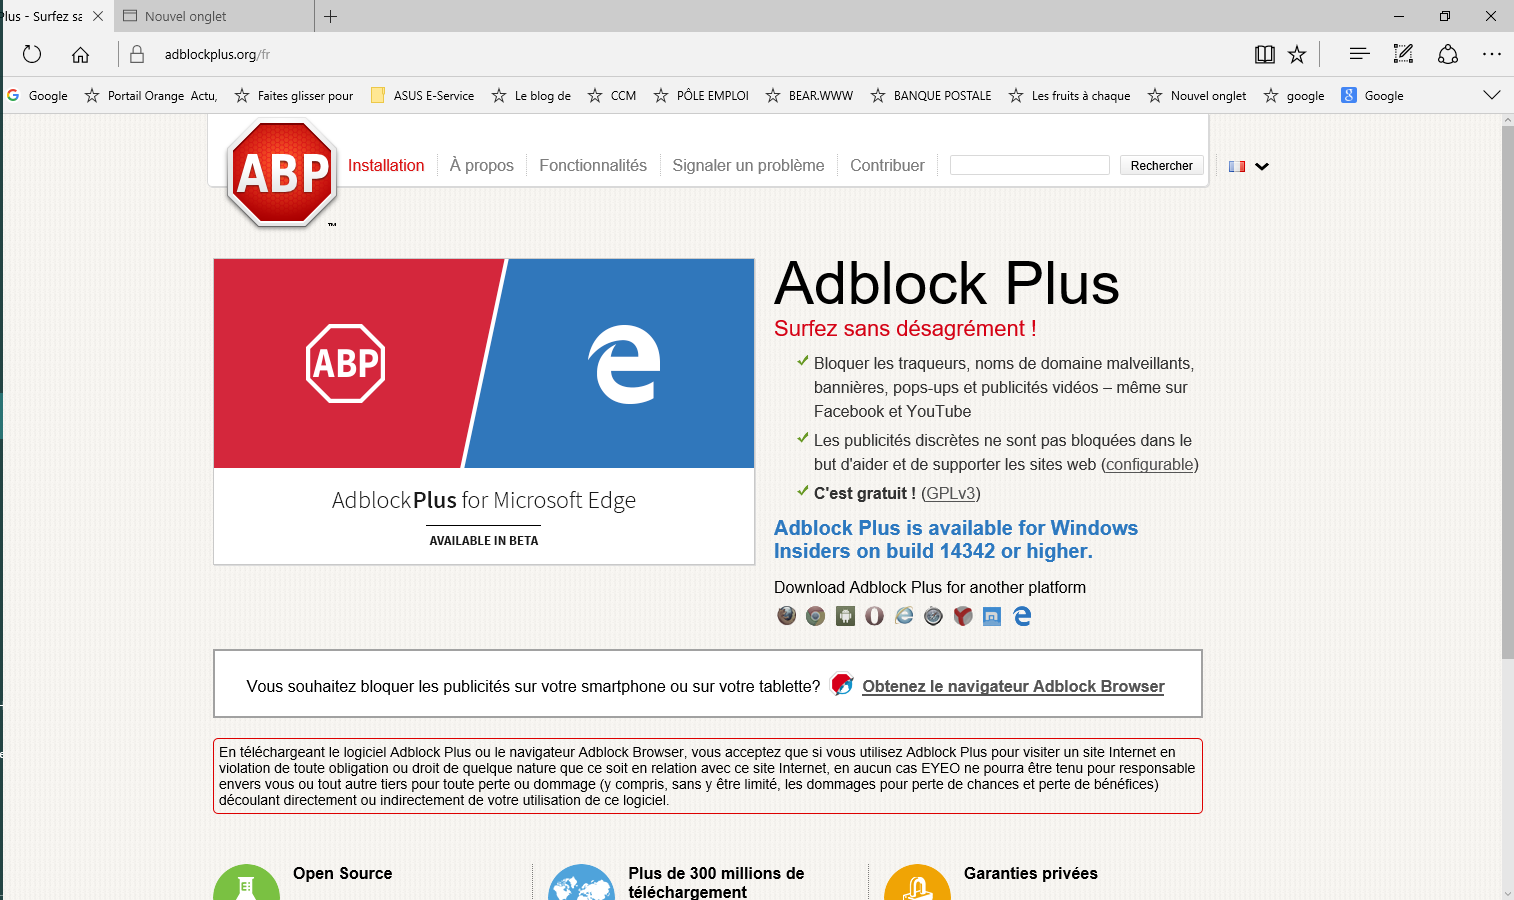
Task: Open the Share icon in Edge toolbar
Action: [x=1448, y=54]
